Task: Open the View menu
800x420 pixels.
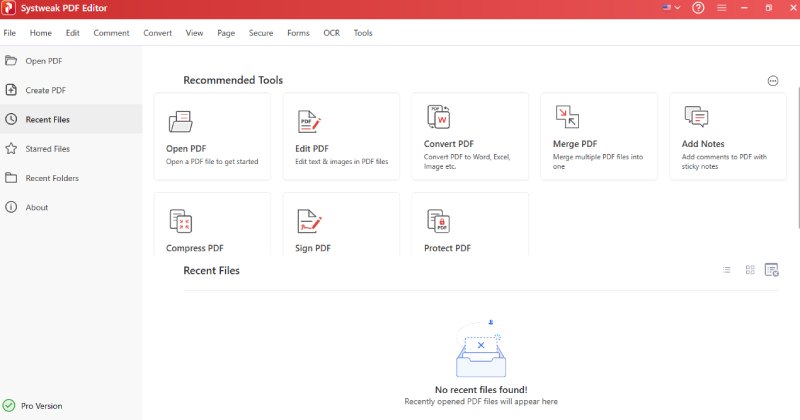Action: click(x=194, y=33)
